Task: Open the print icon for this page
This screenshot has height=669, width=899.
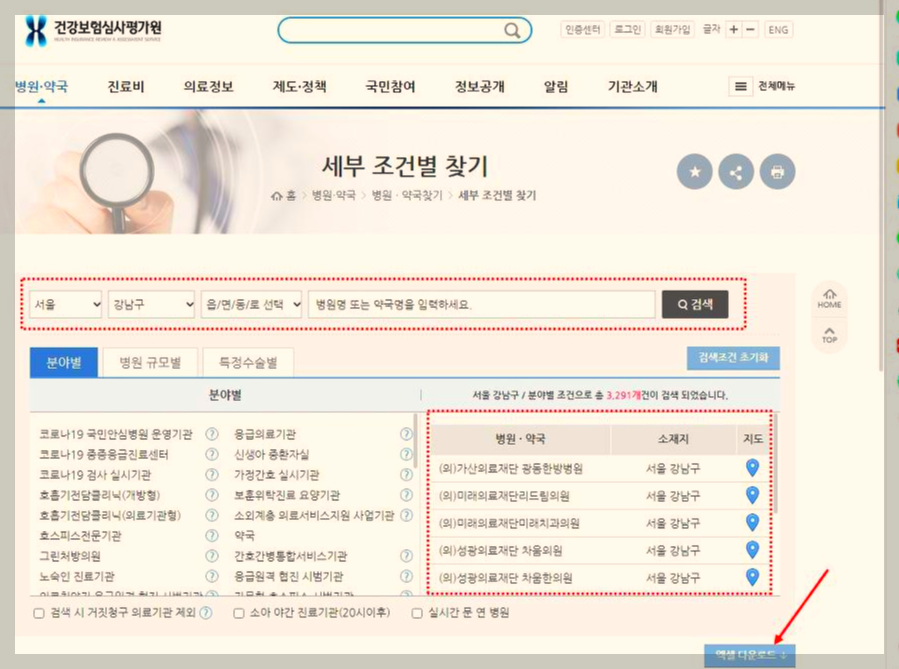Action: click(x=778, y=171)
